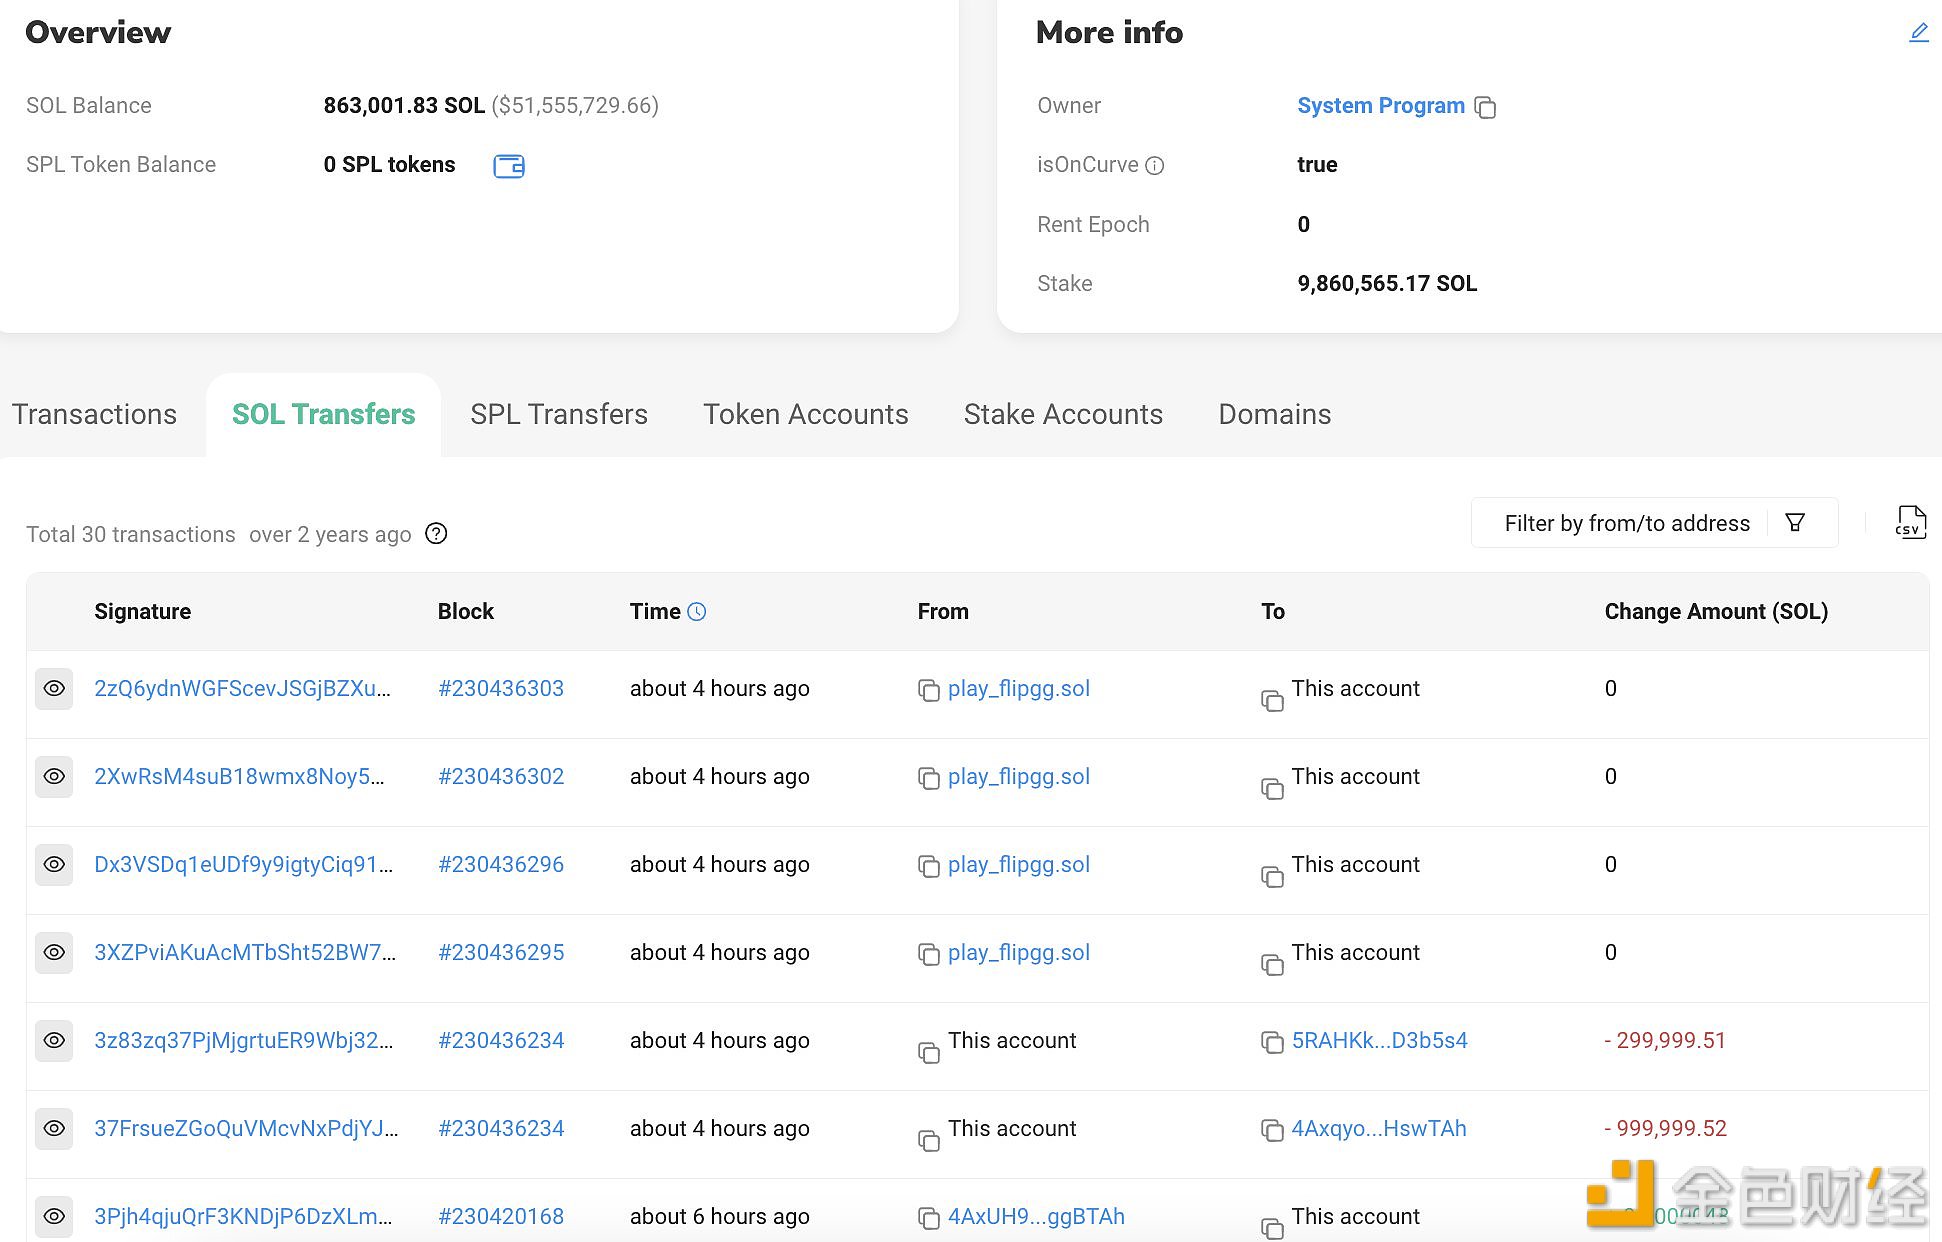Image resolution: width=1942 pixels, height=1242 pixels.
Task: Click the filter funnel icon
Action: pos(1795,522)
